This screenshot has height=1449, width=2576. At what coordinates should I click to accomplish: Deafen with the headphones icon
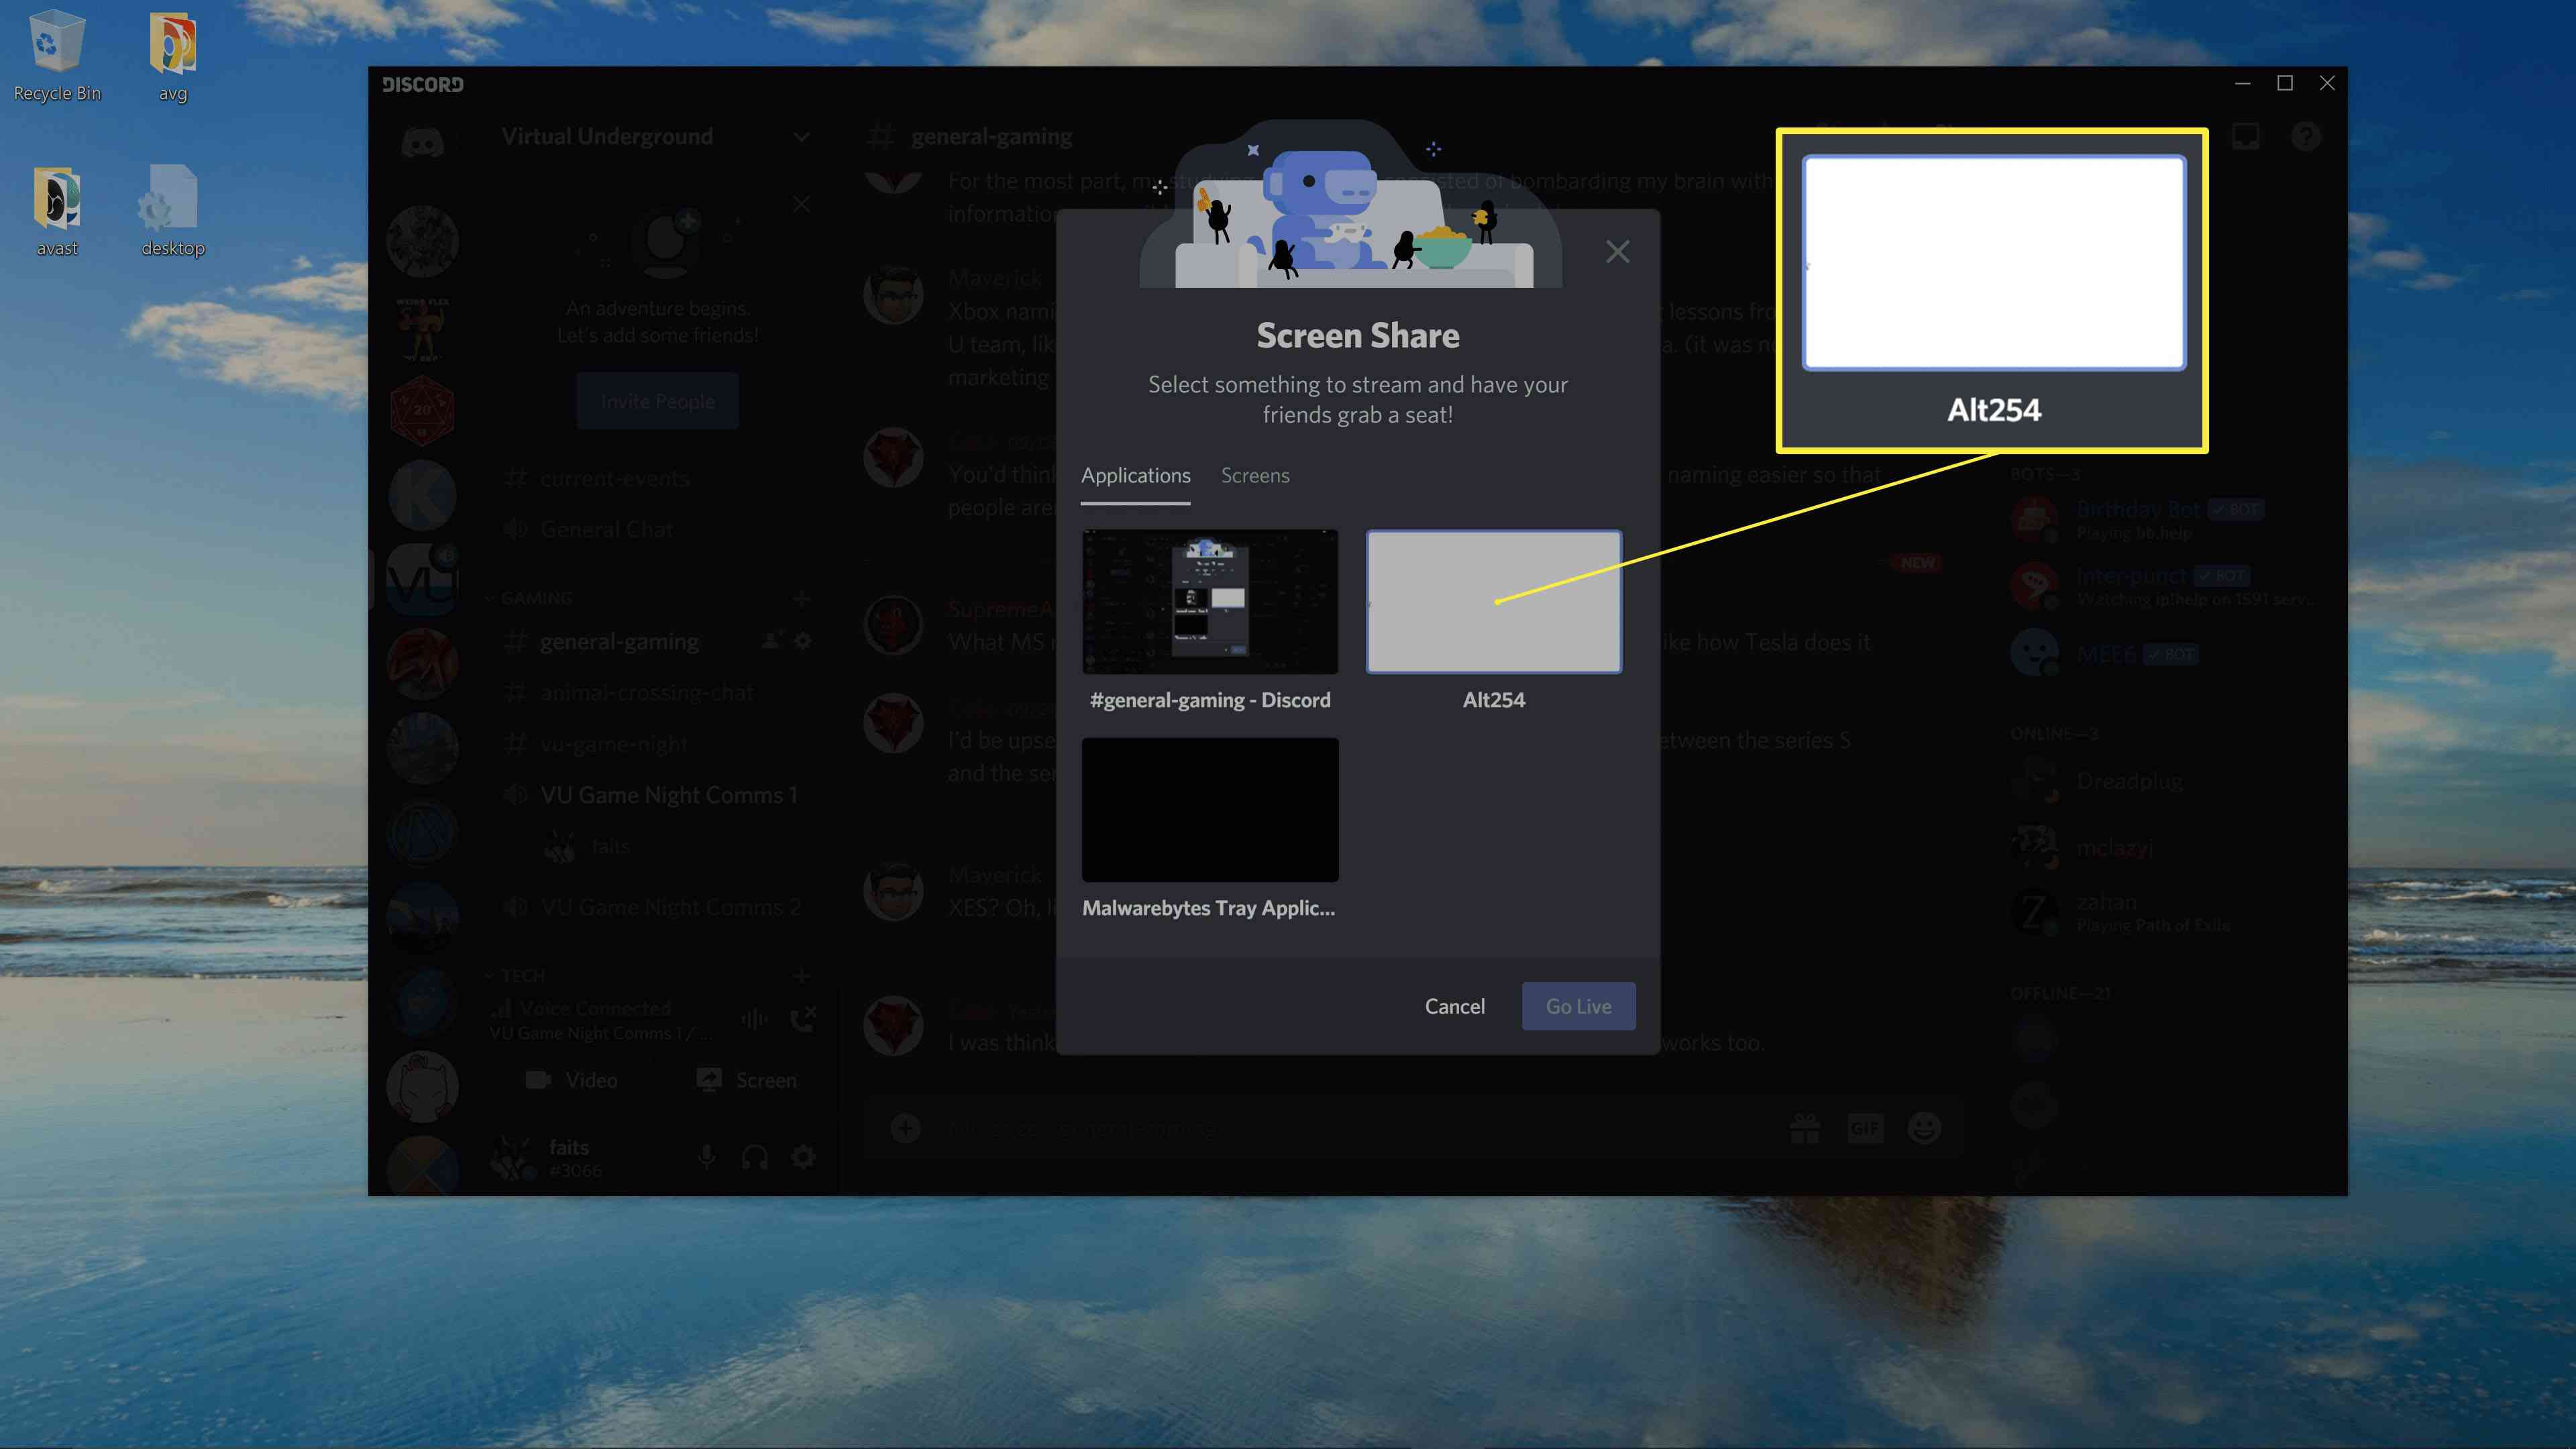[x=755, y=1157]
